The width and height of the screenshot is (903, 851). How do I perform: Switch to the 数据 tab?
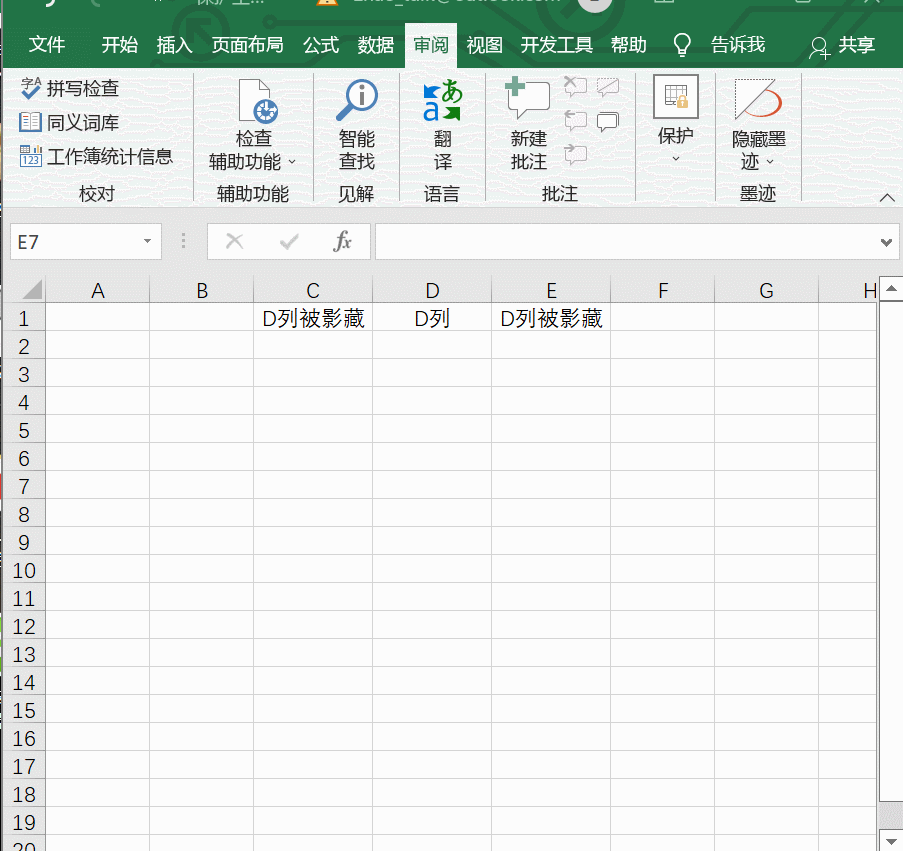tap(375, 45)
